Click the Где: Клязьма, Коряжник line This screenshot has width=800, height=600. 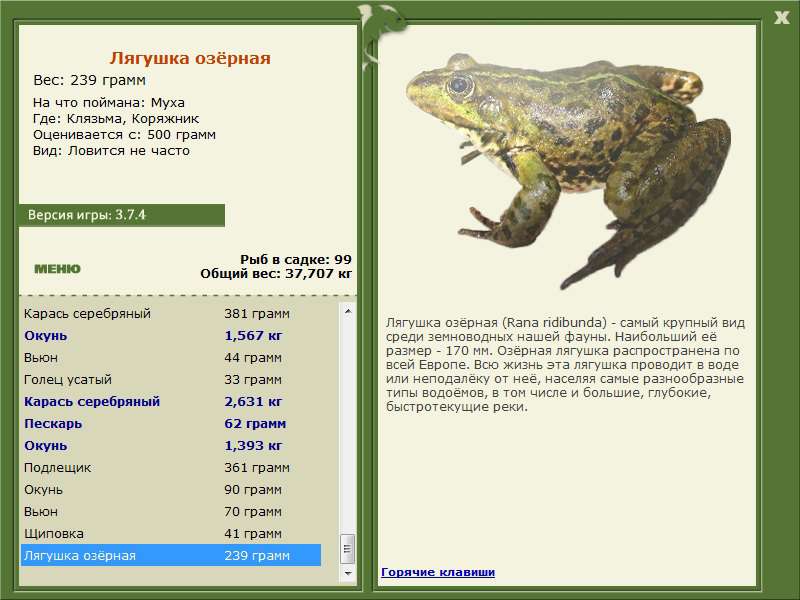pos(116,118)
